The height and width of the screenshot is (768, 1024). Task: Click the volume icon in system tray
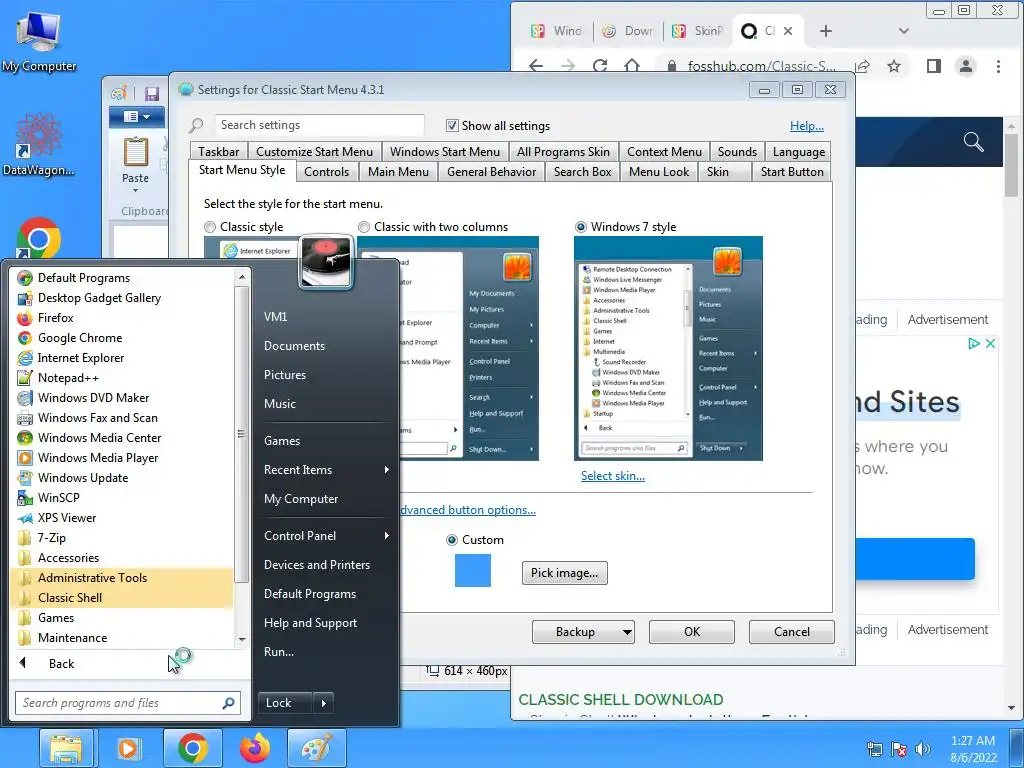tap(923, 749)
